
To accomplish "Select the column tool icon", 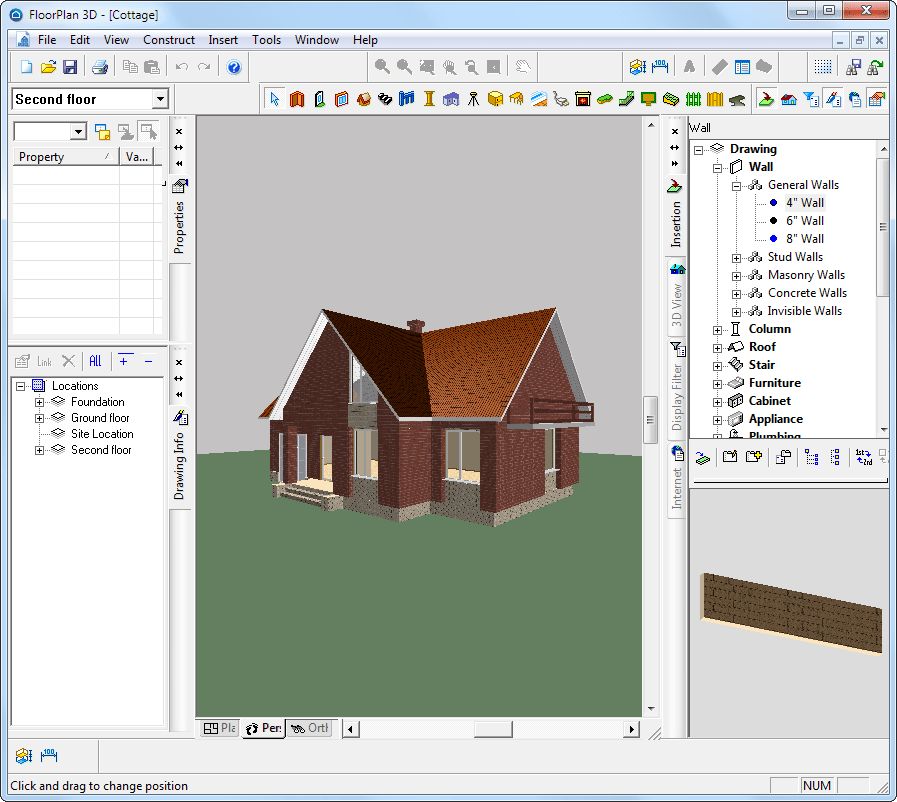I will (429, 99).
